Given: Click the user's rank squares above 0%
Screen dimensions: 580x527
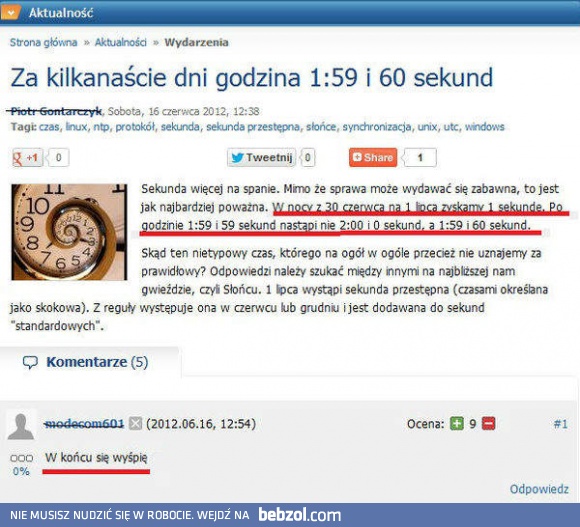Looking at the screenshot, I should coord(21,459).
